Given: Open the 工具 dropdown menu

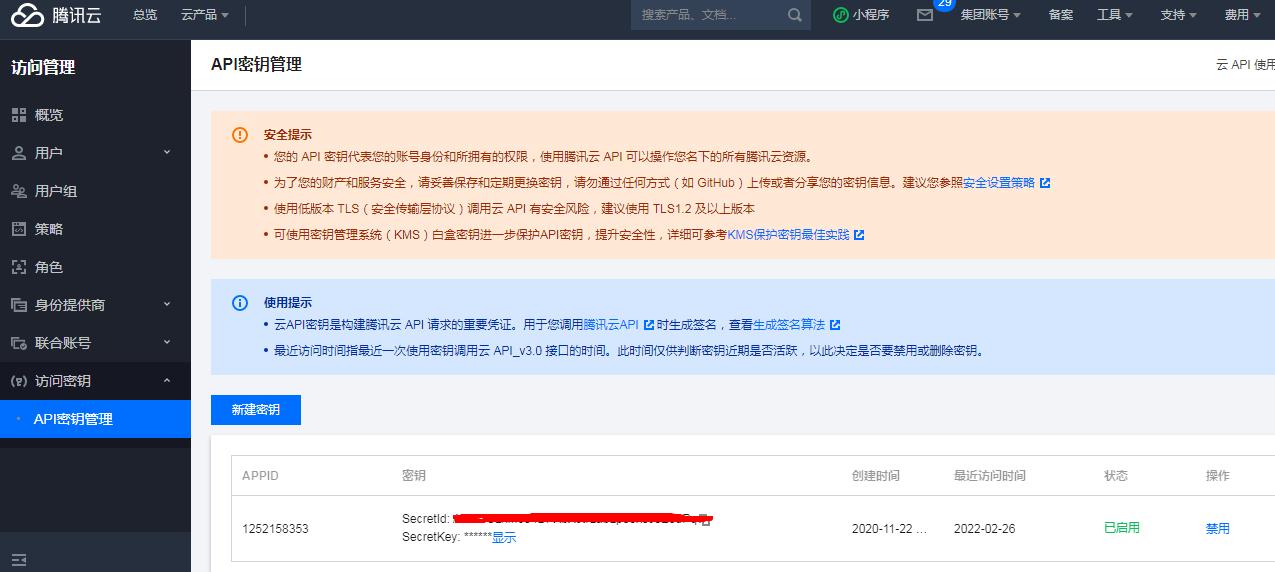Looking at the screenshot, I should (x=1115, y=15).
